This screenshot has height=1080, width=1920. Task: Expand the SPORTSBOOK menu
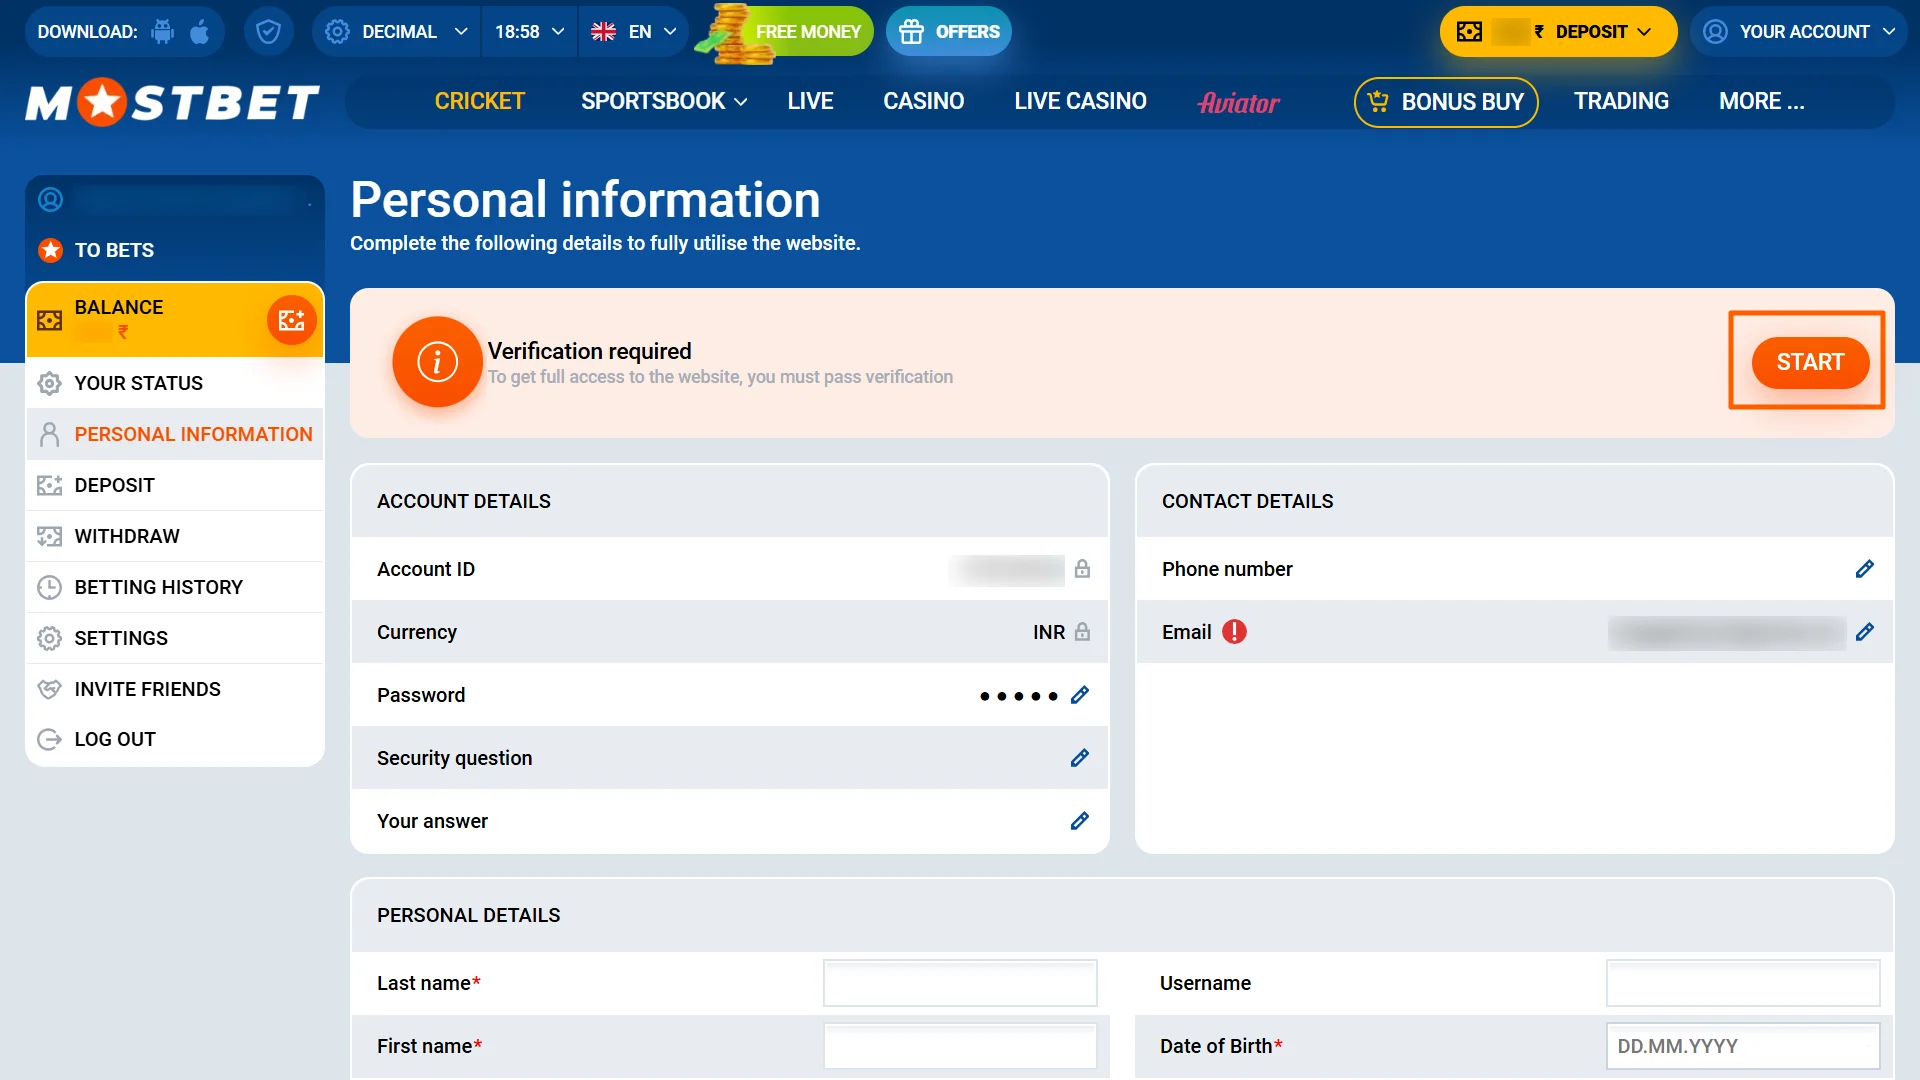point(664,101)
